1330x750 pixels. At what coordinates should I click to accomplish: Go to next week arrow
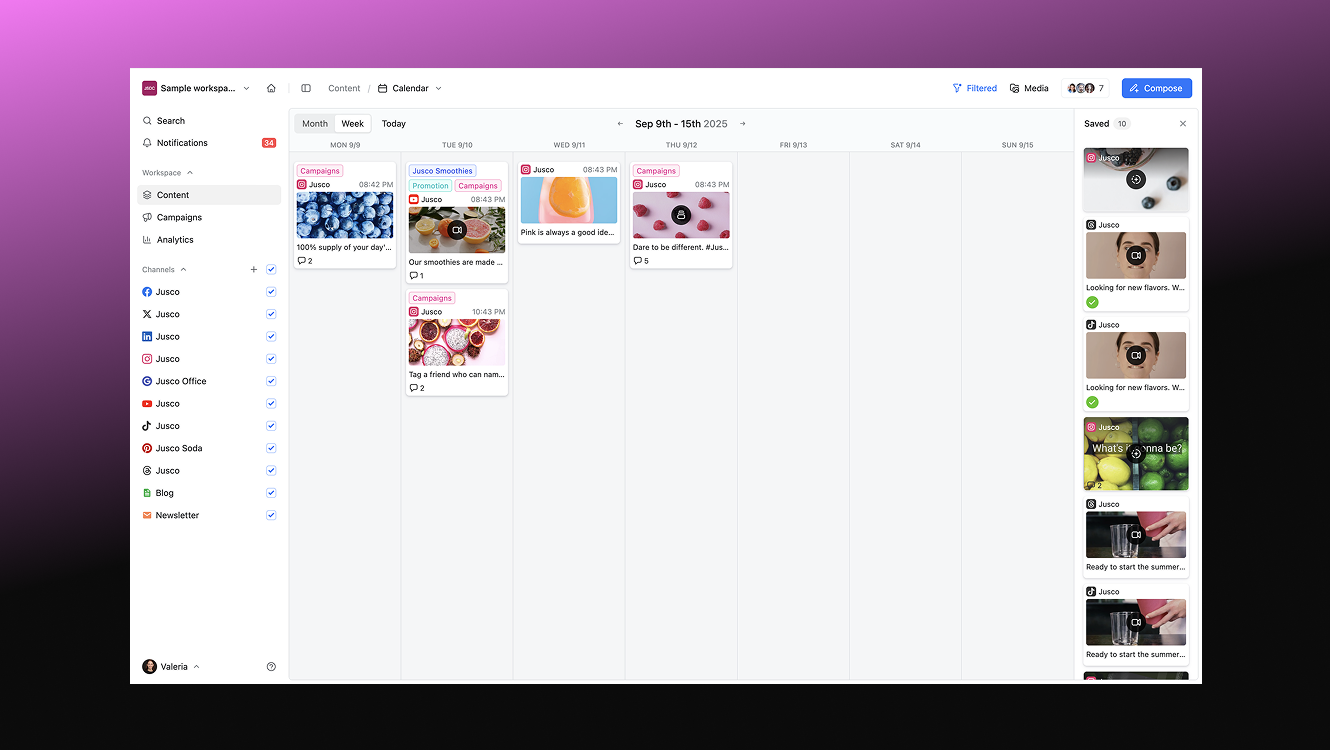click(x=743, y=124)
